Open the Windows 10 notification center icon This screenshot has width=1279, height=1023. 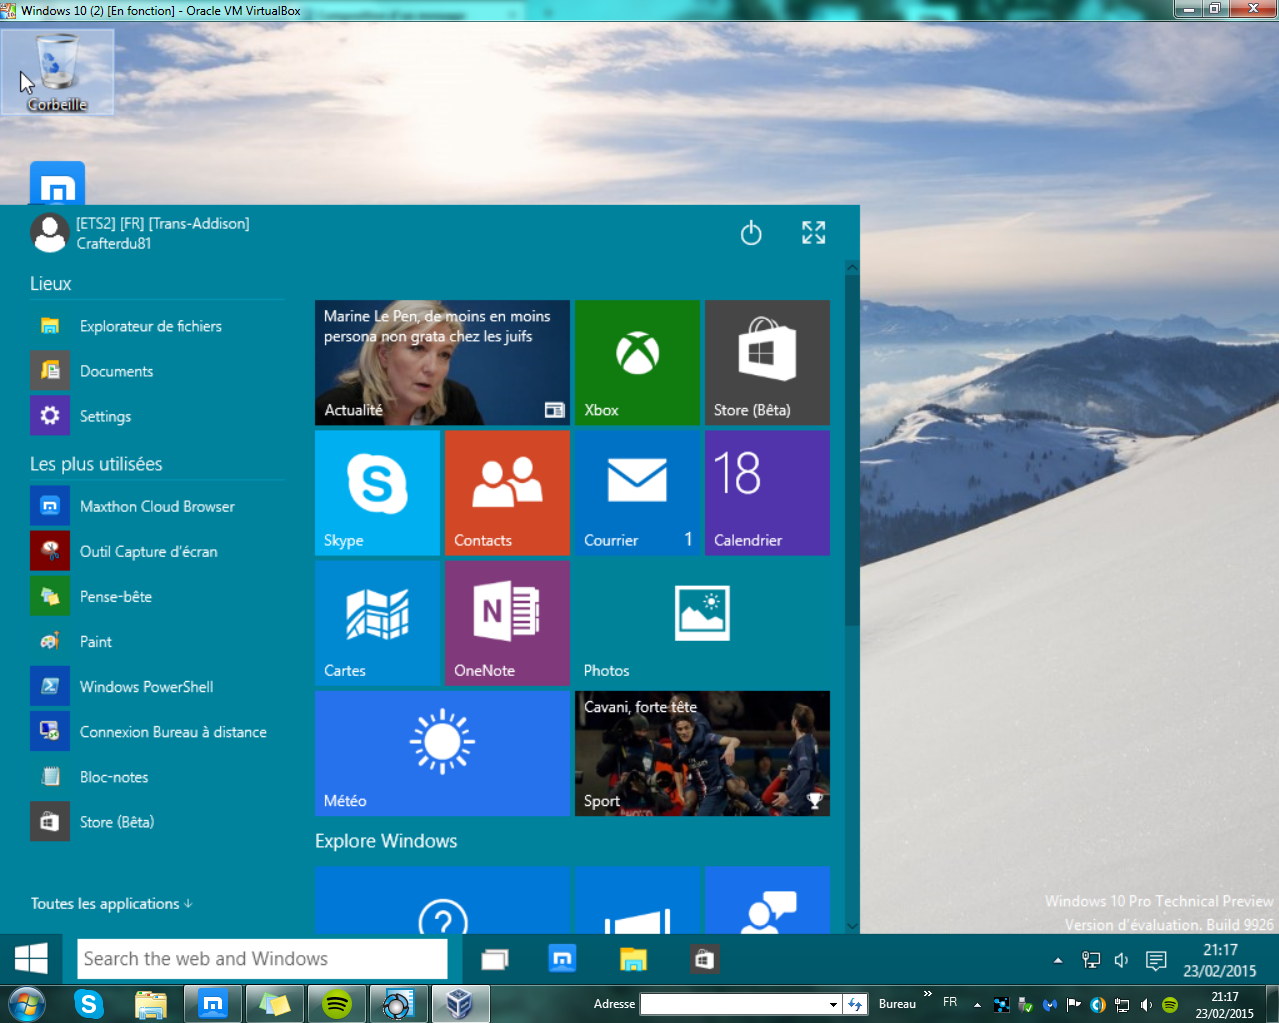1156,961
